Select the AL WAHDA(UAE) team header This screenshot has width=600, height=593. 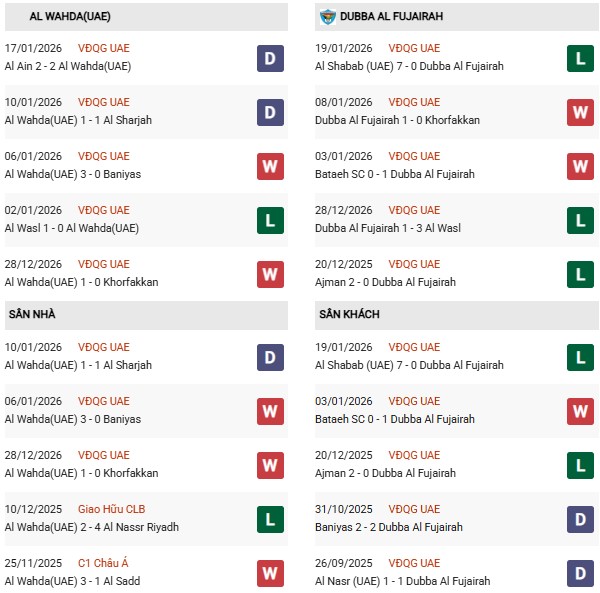click(x=65, y=17)
